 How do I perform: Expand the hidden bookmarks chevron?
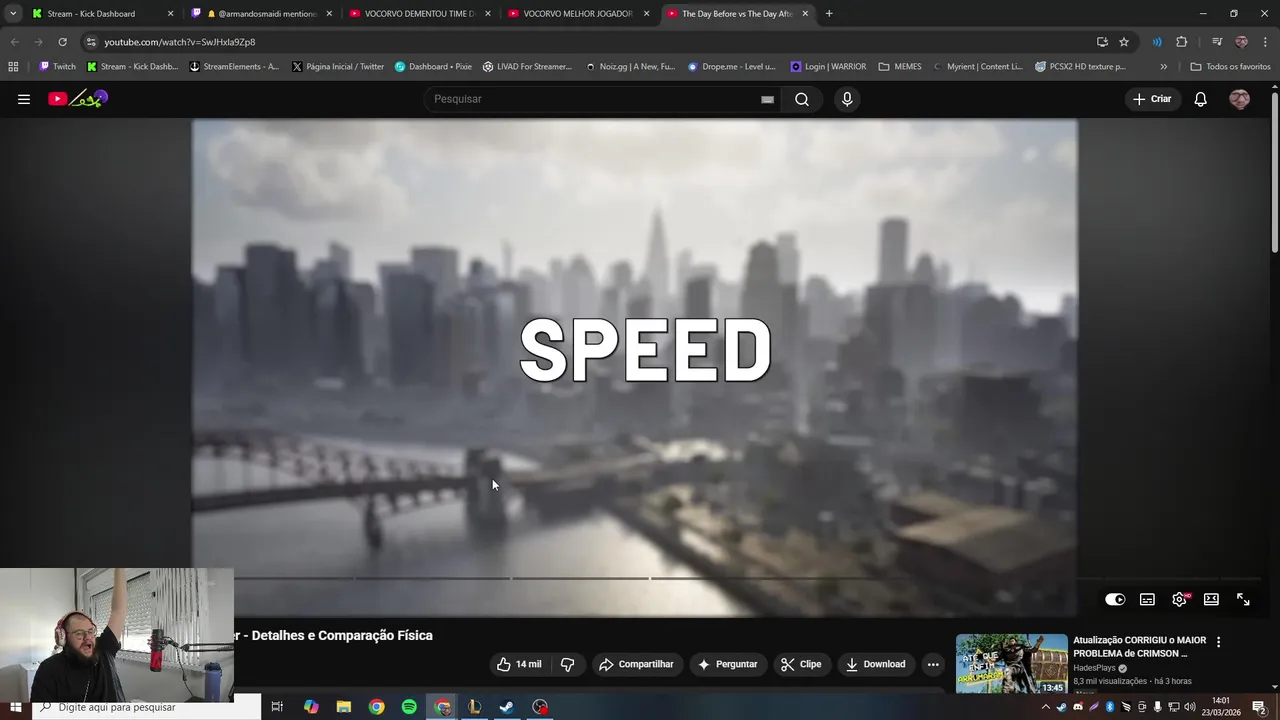1163,66
